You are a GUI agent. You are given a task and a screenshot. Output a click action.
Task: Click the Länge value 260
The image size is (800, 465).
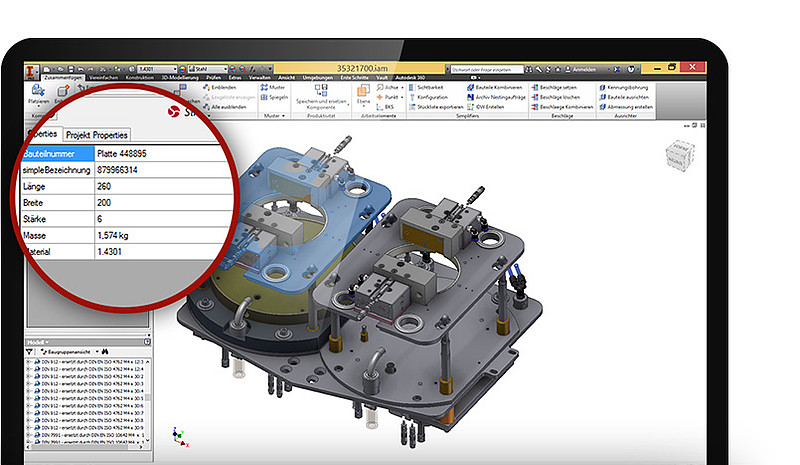(x=104, y=186)
